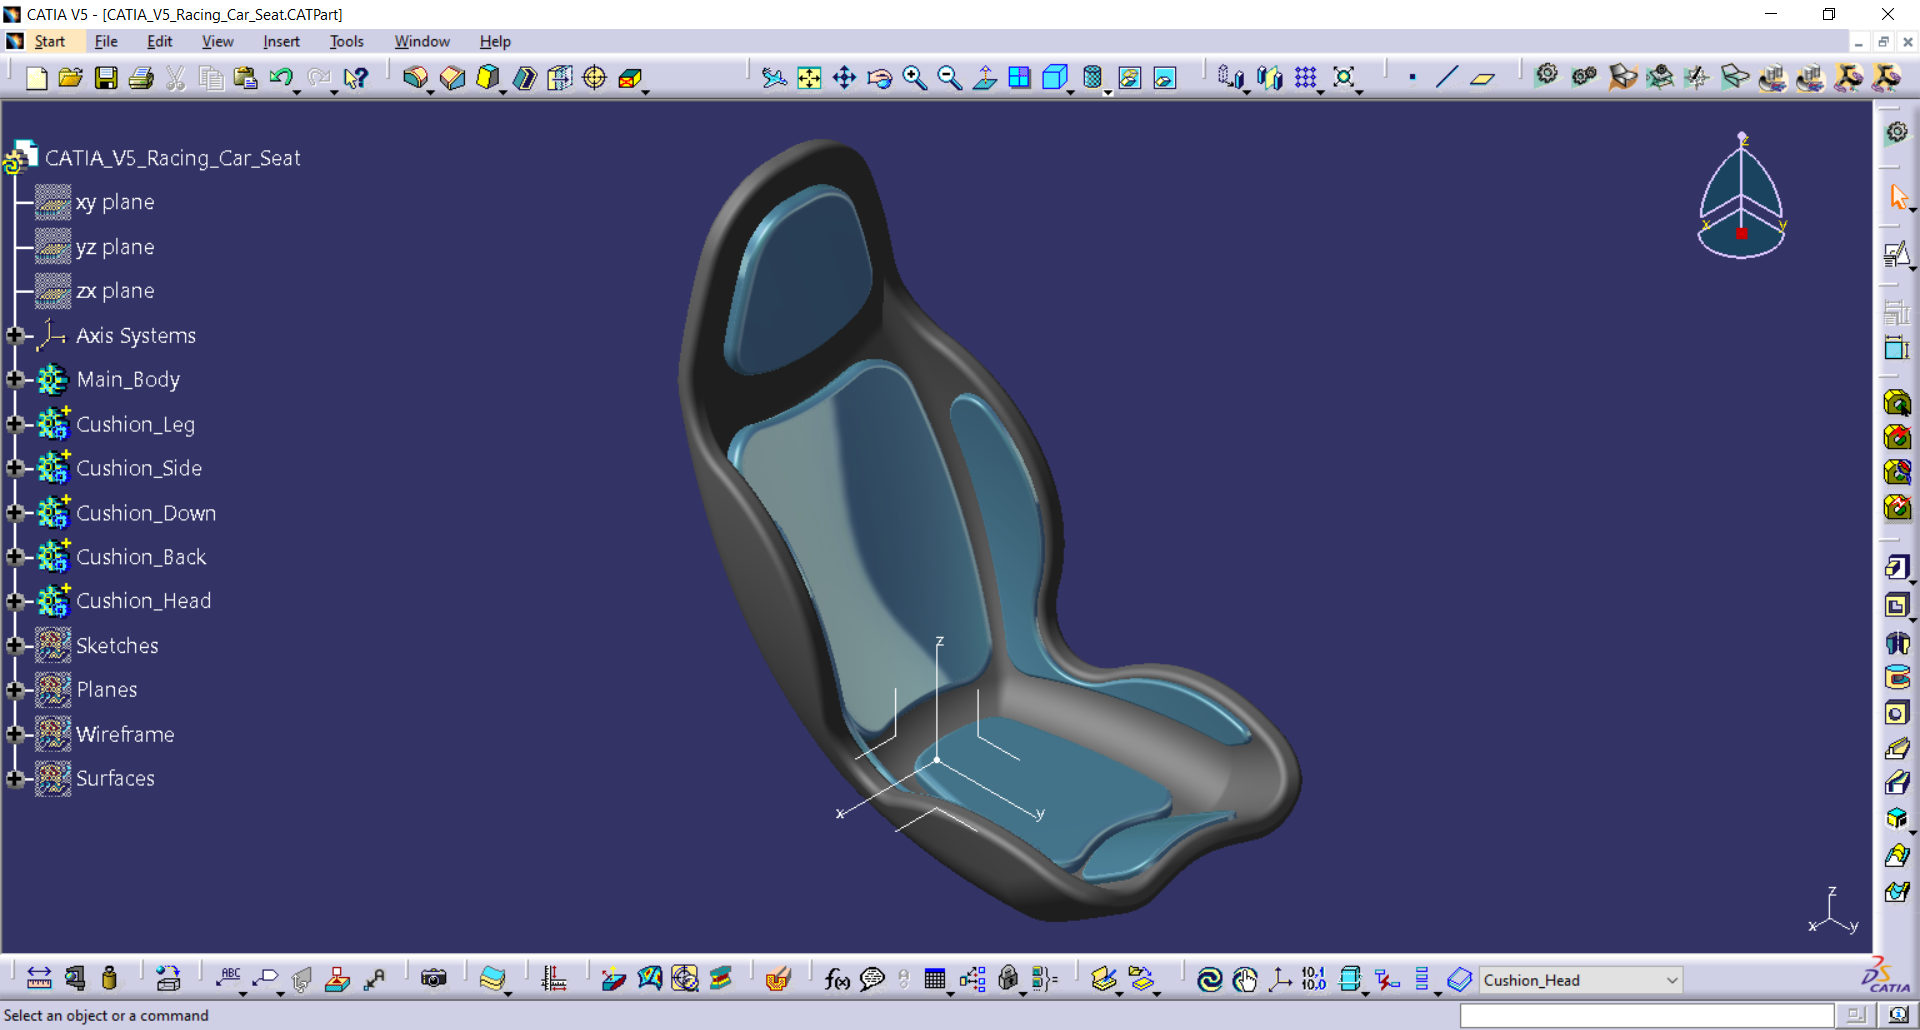The height and width of the screenshot is (1030, 1920).
Task: Select the Wireframe geometrical set label
Action: click(x=125, y=735)
